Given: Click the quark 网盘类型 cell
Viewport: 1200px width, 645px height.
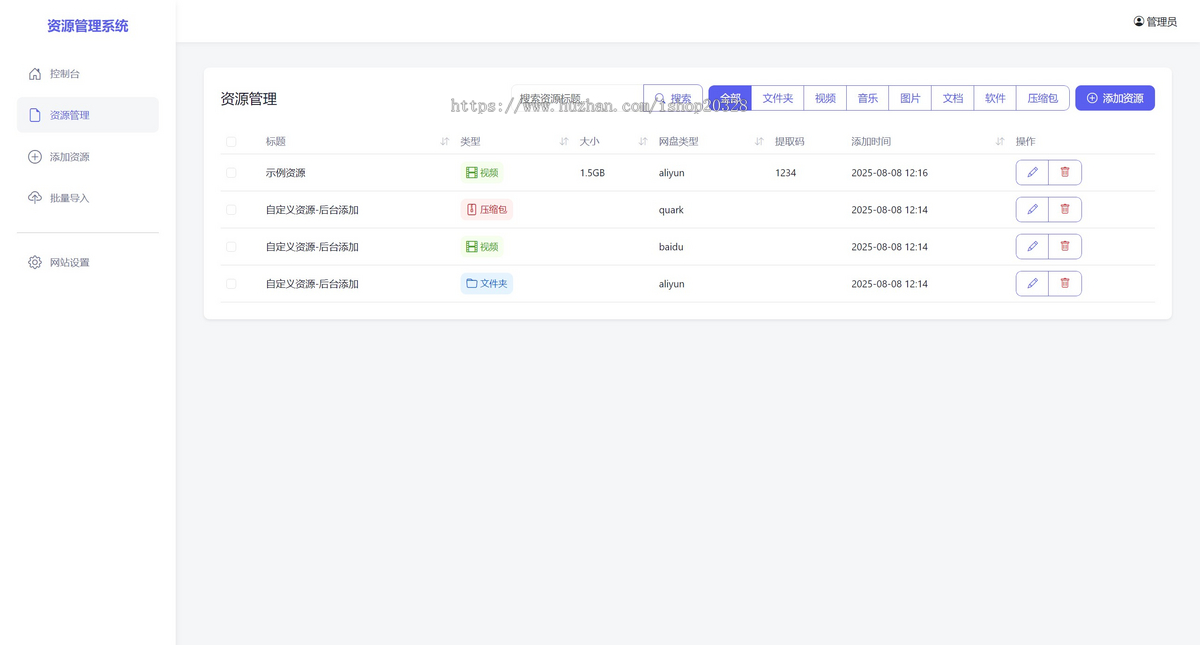Looking at the screenshot, I should pyautogui.click(x=672, y=210).
